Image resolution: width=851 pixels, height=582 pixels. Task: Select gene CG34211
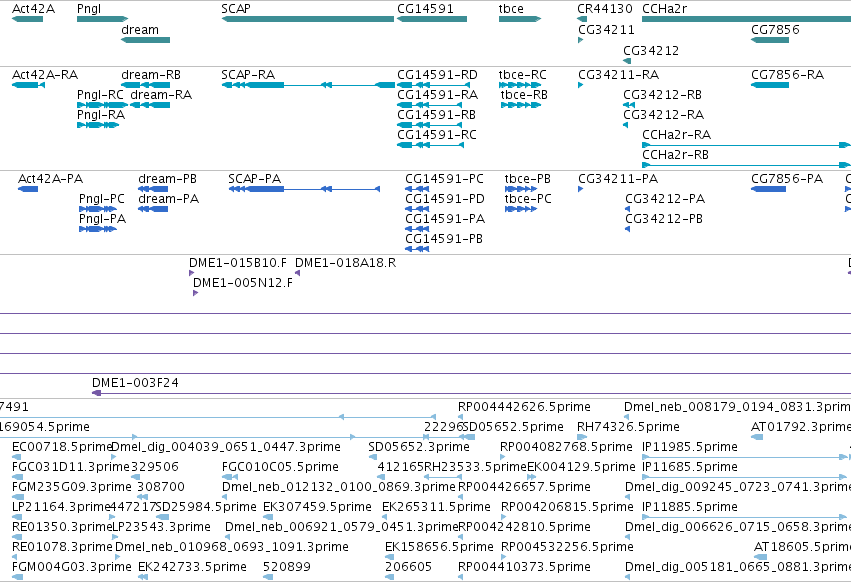coord(580,40)
